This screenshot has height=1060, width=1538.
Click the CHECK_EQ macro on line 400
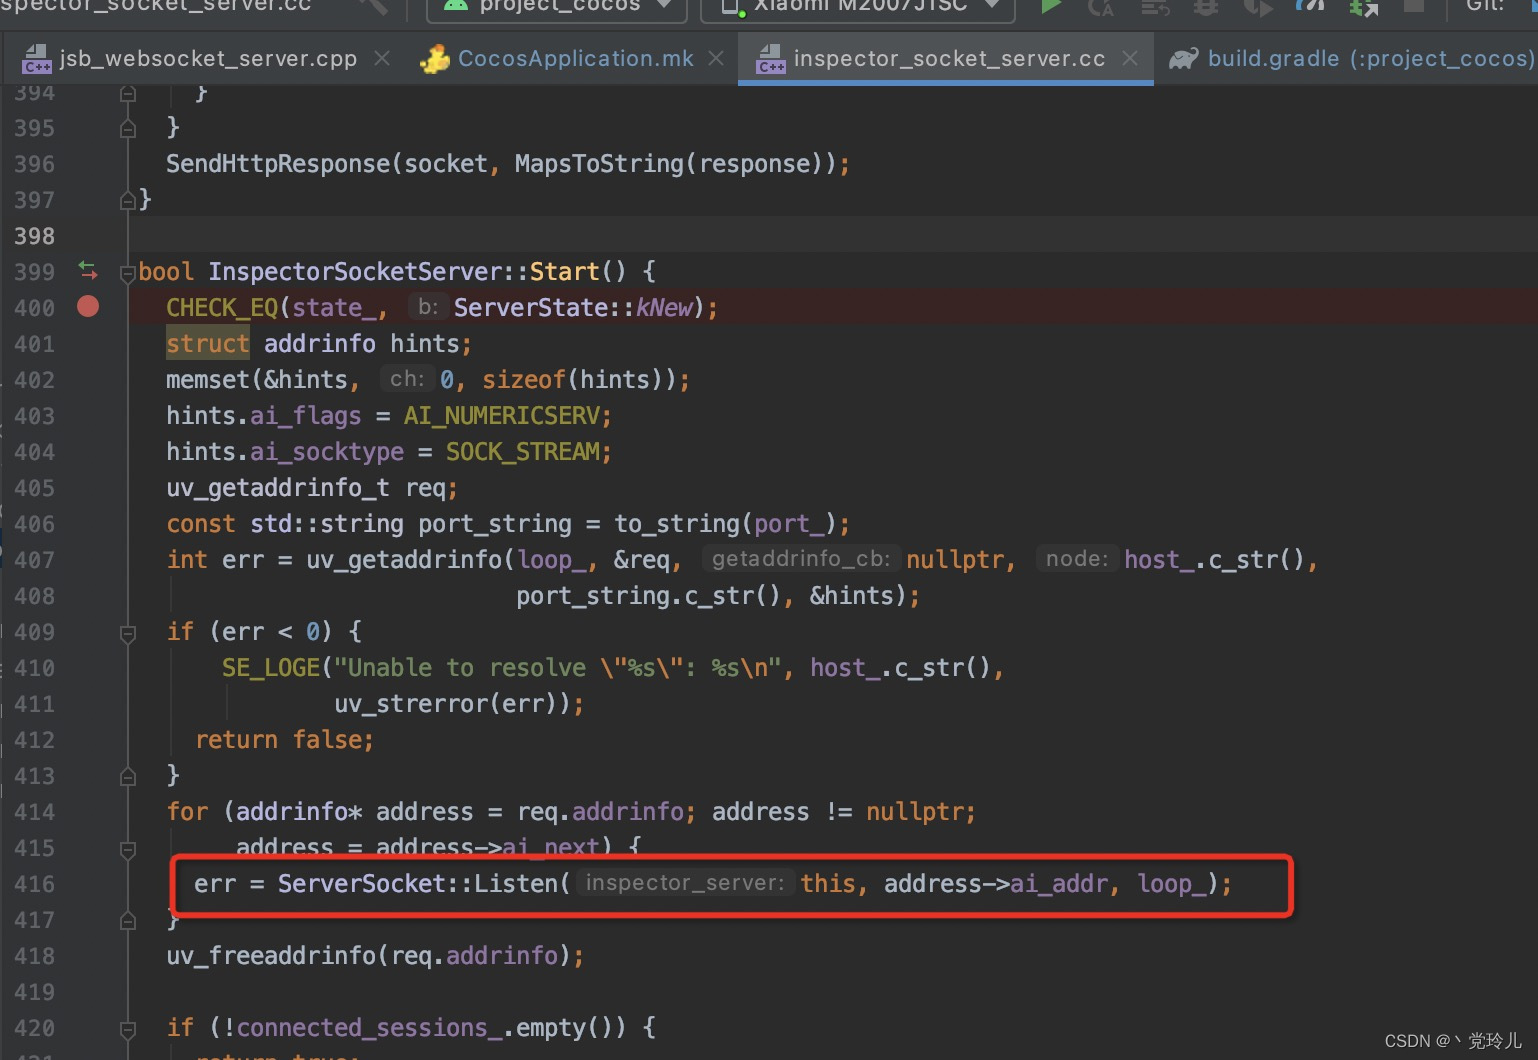pos(222,308)
